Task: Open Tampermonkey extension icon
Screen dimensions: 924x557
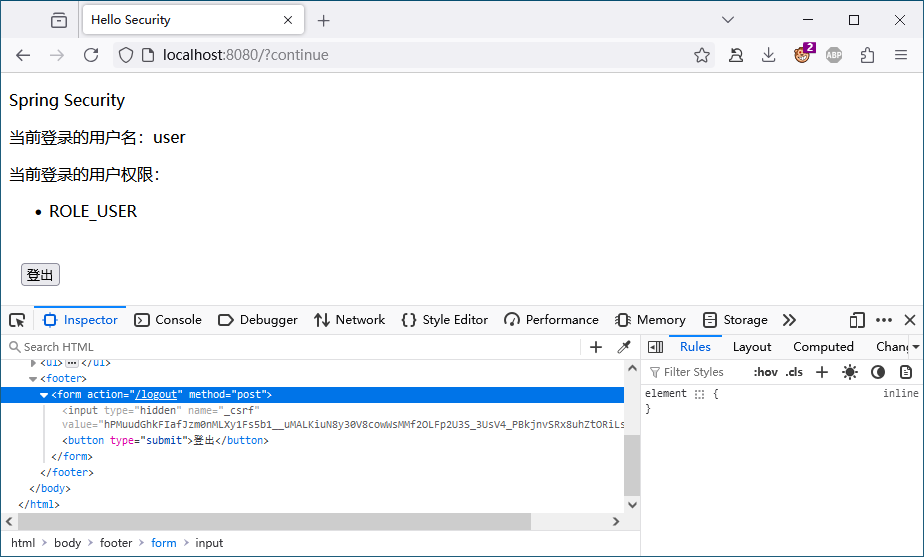Action: [x=803, y=54]
